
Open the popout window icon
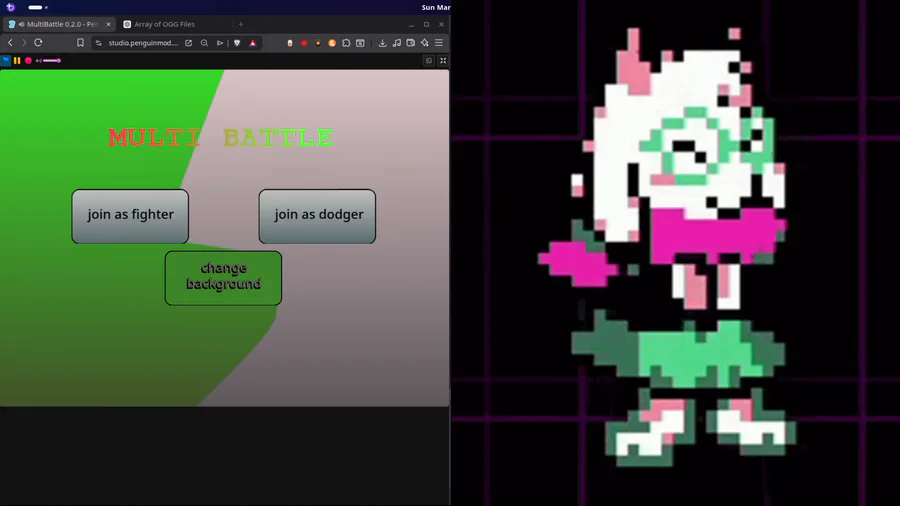(429, 60)
